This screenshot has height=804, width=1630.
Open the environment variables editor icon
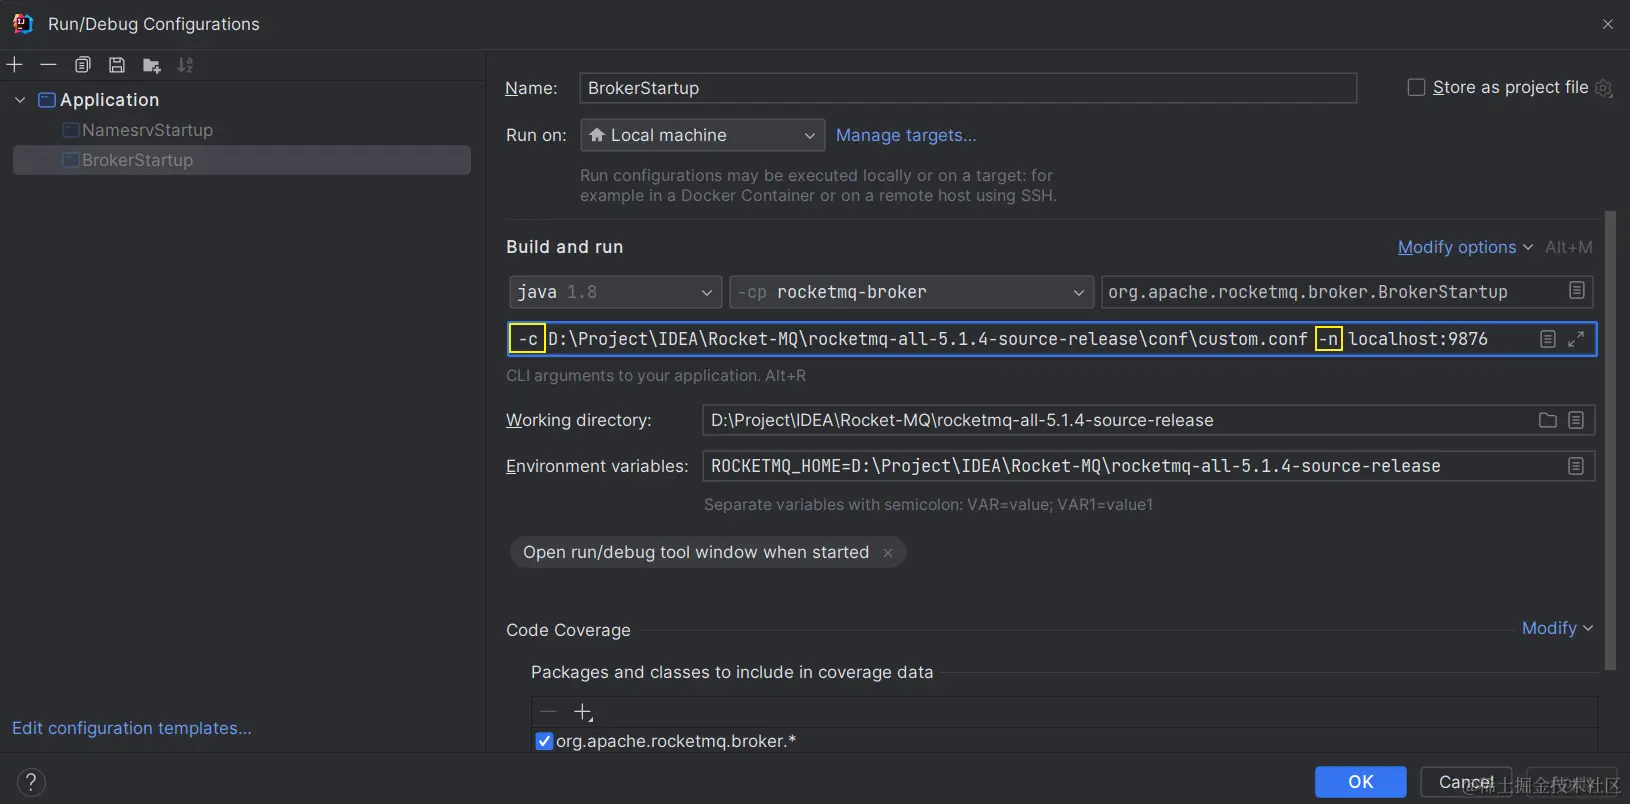(x=1576, y=466)
